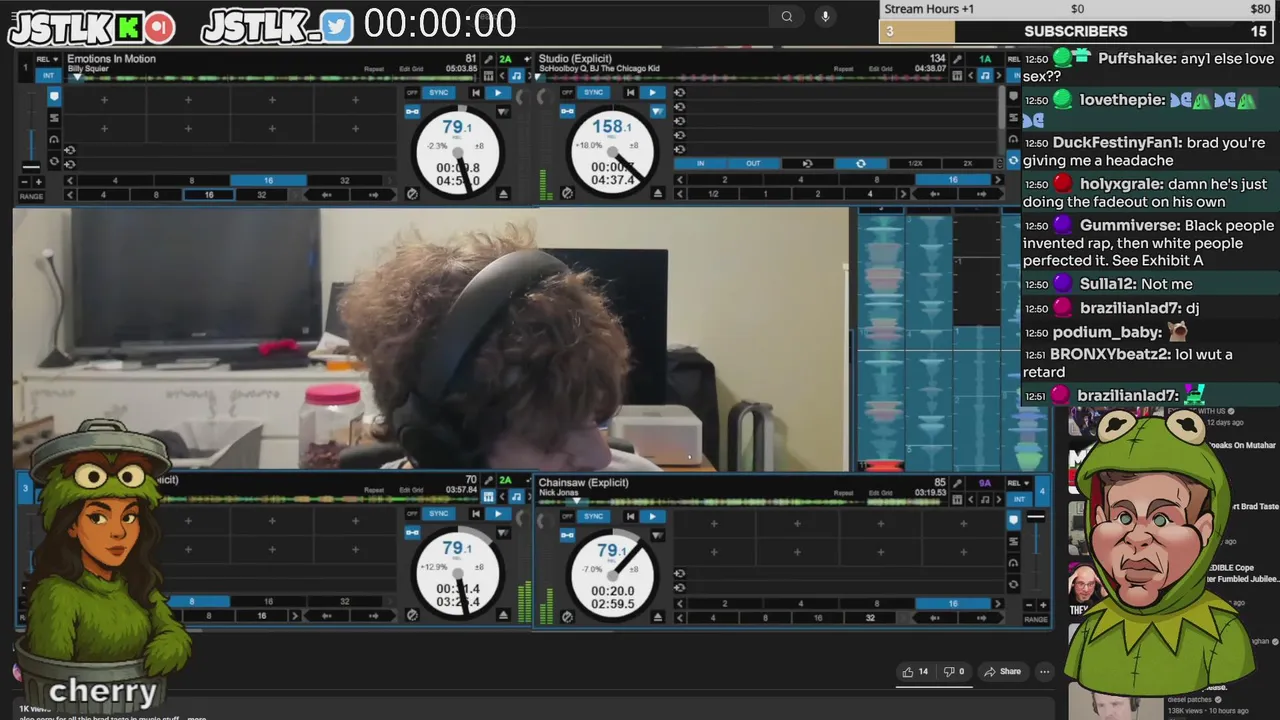Click deck 4 pitch fader
Viewport: 1280px width, 720px height.
[x=1035, y=517]
